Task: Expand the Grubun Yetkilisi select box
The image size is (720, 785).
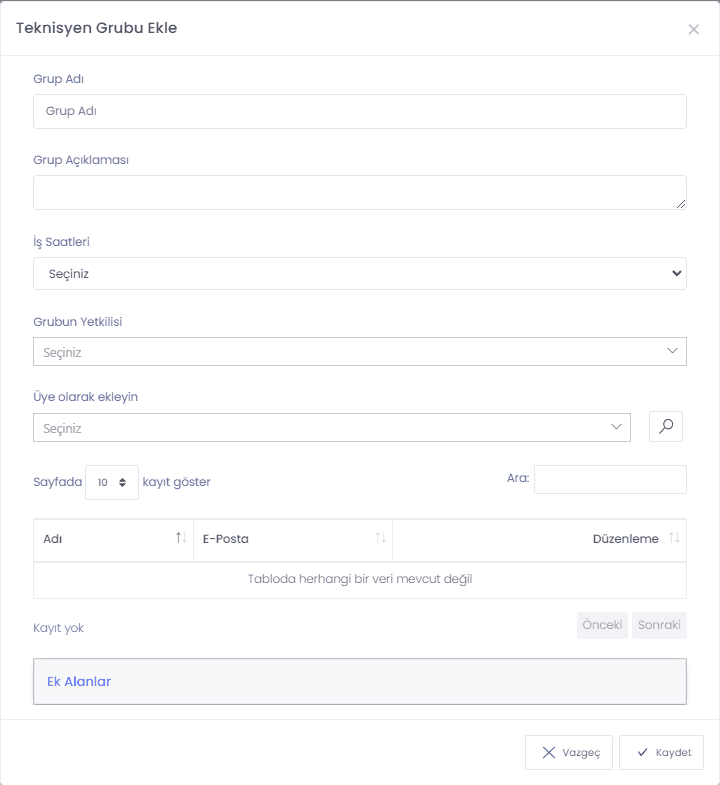Action: [x=359, y=351]
